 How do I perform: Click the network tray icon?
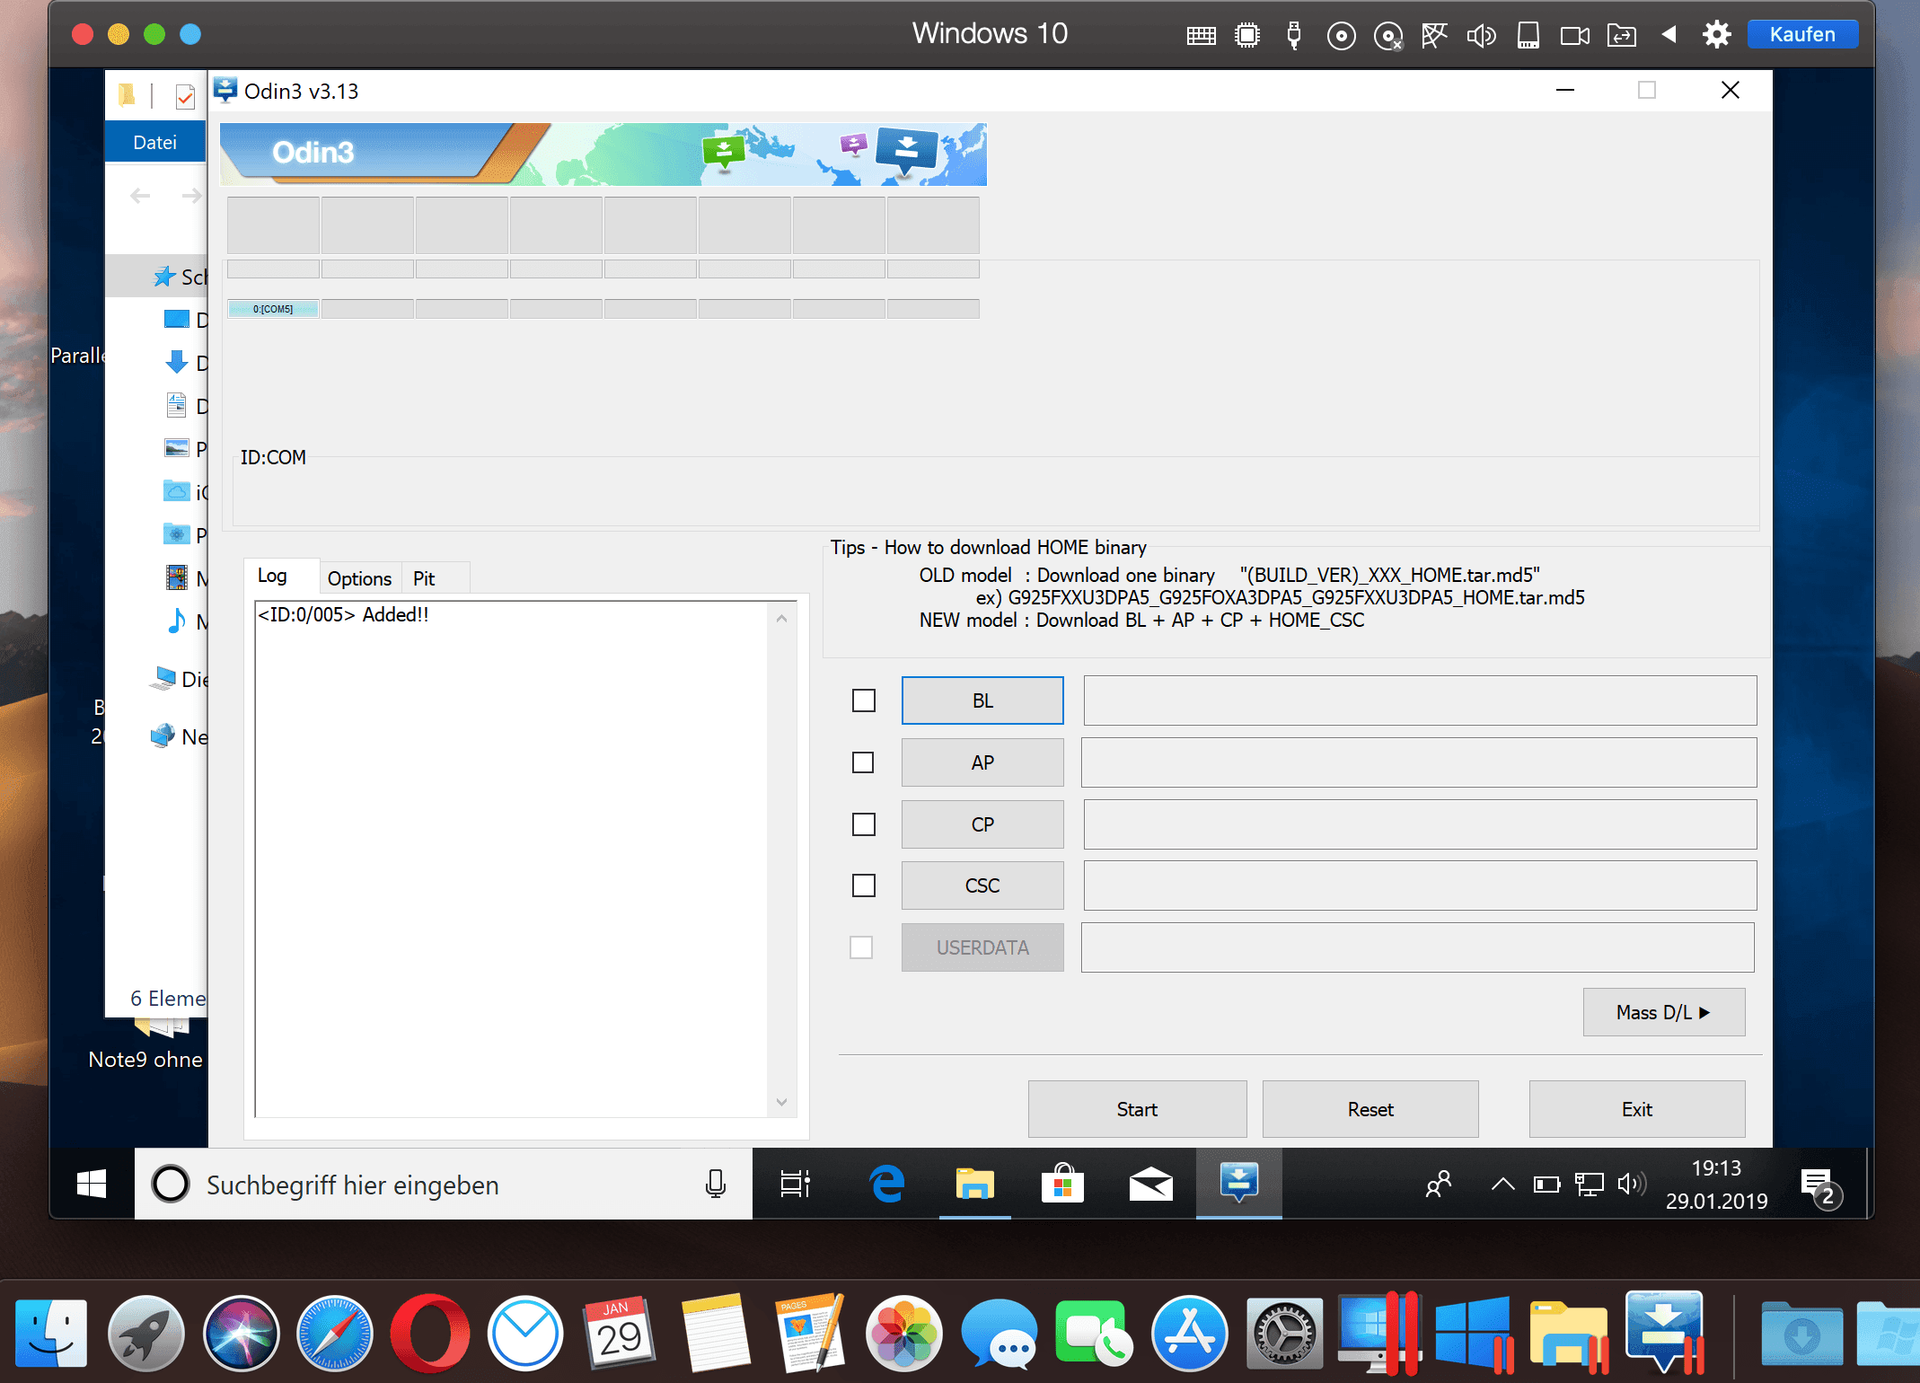[x=1589, y=1184]
